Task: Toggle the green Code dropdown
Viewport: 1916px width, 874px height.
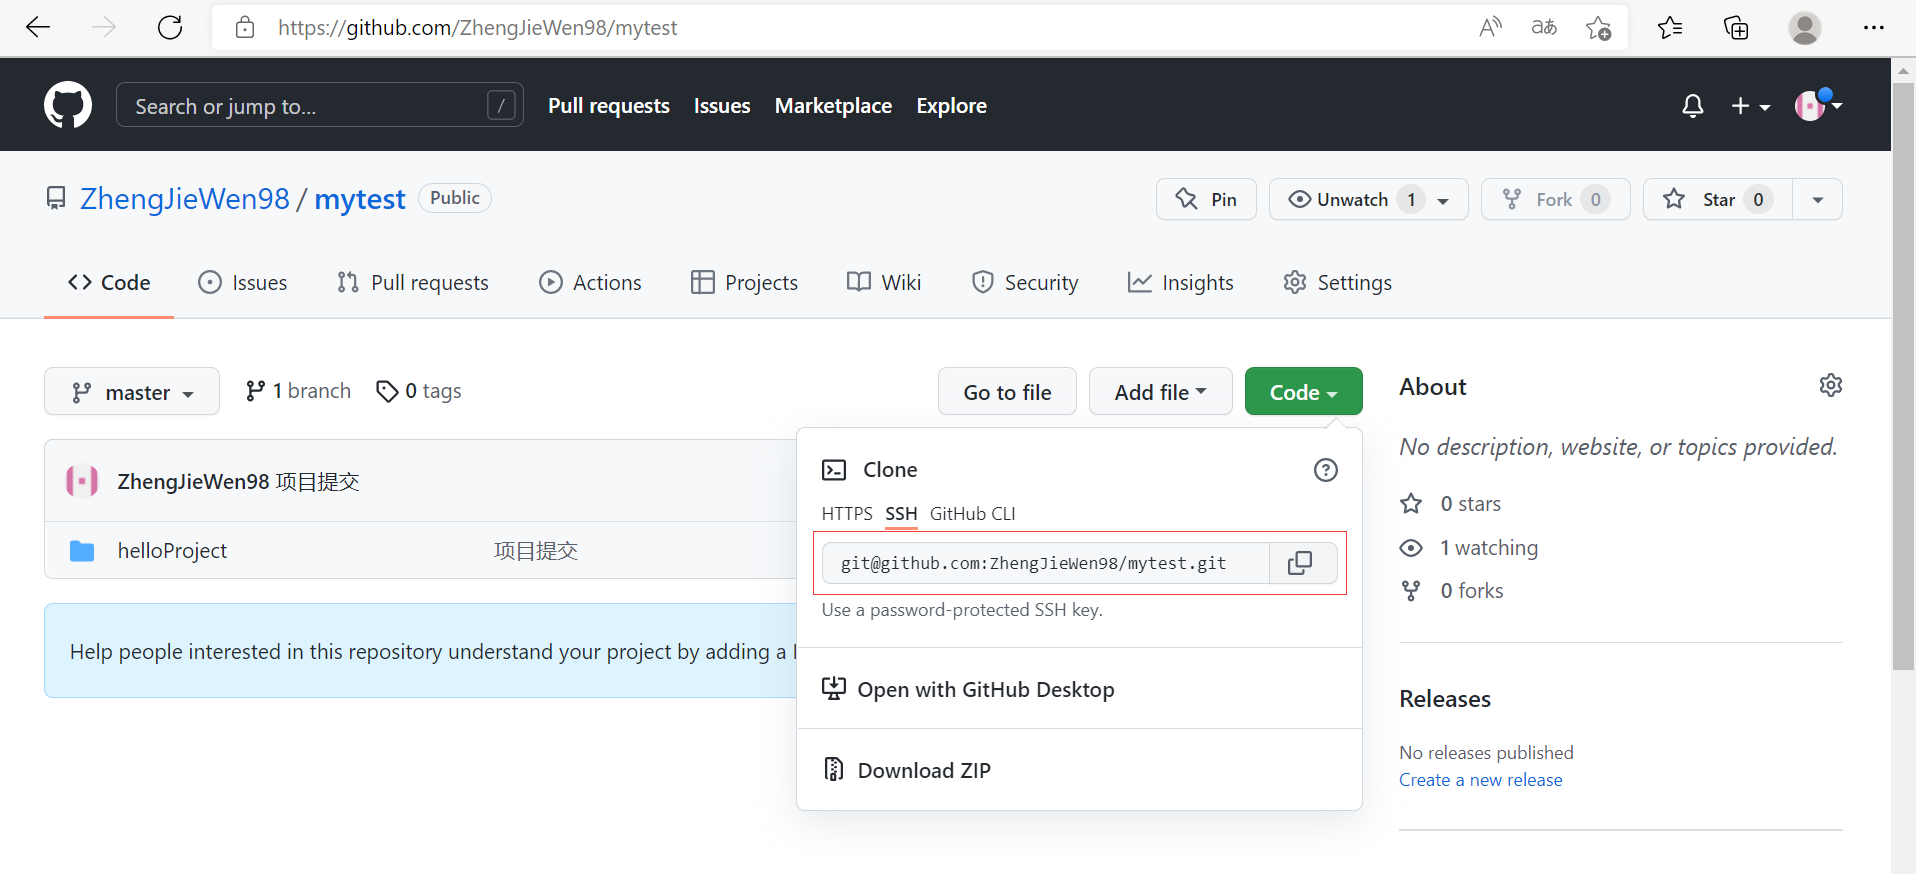Action: 1303,391
